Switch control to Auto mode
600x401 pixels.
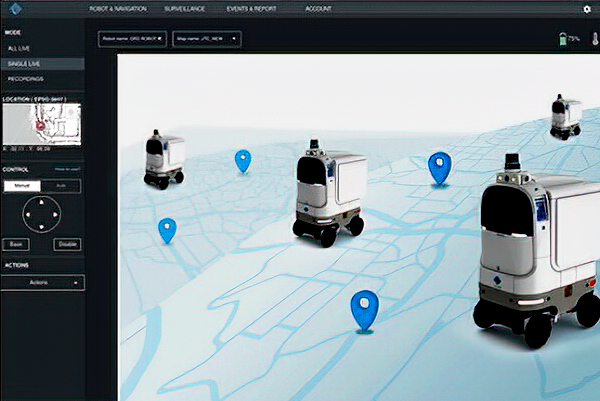click(61, 186)
